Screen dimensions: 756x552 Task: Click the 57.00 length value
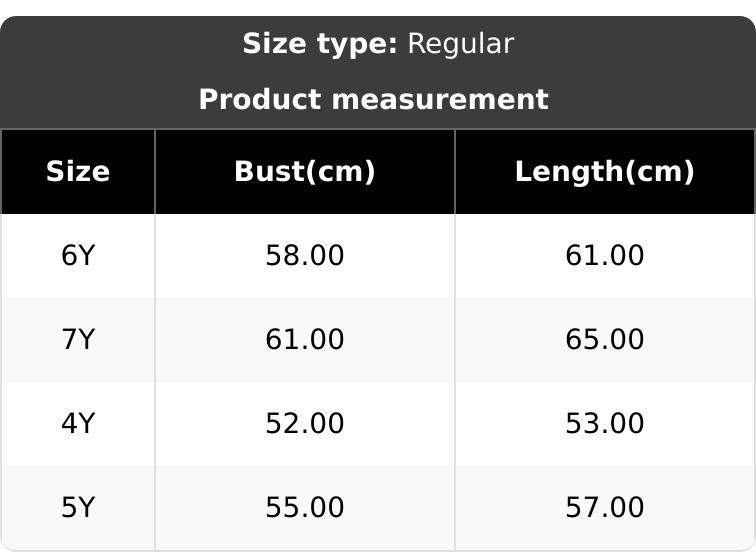click(x=604, y=508)
